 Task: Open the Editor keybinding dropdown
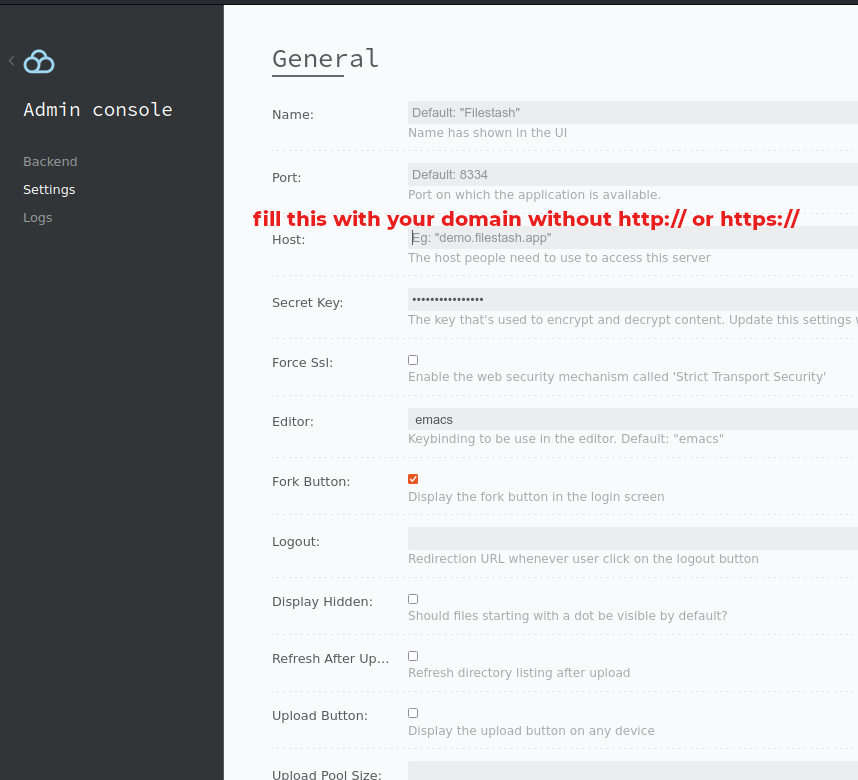pos(632,419)
